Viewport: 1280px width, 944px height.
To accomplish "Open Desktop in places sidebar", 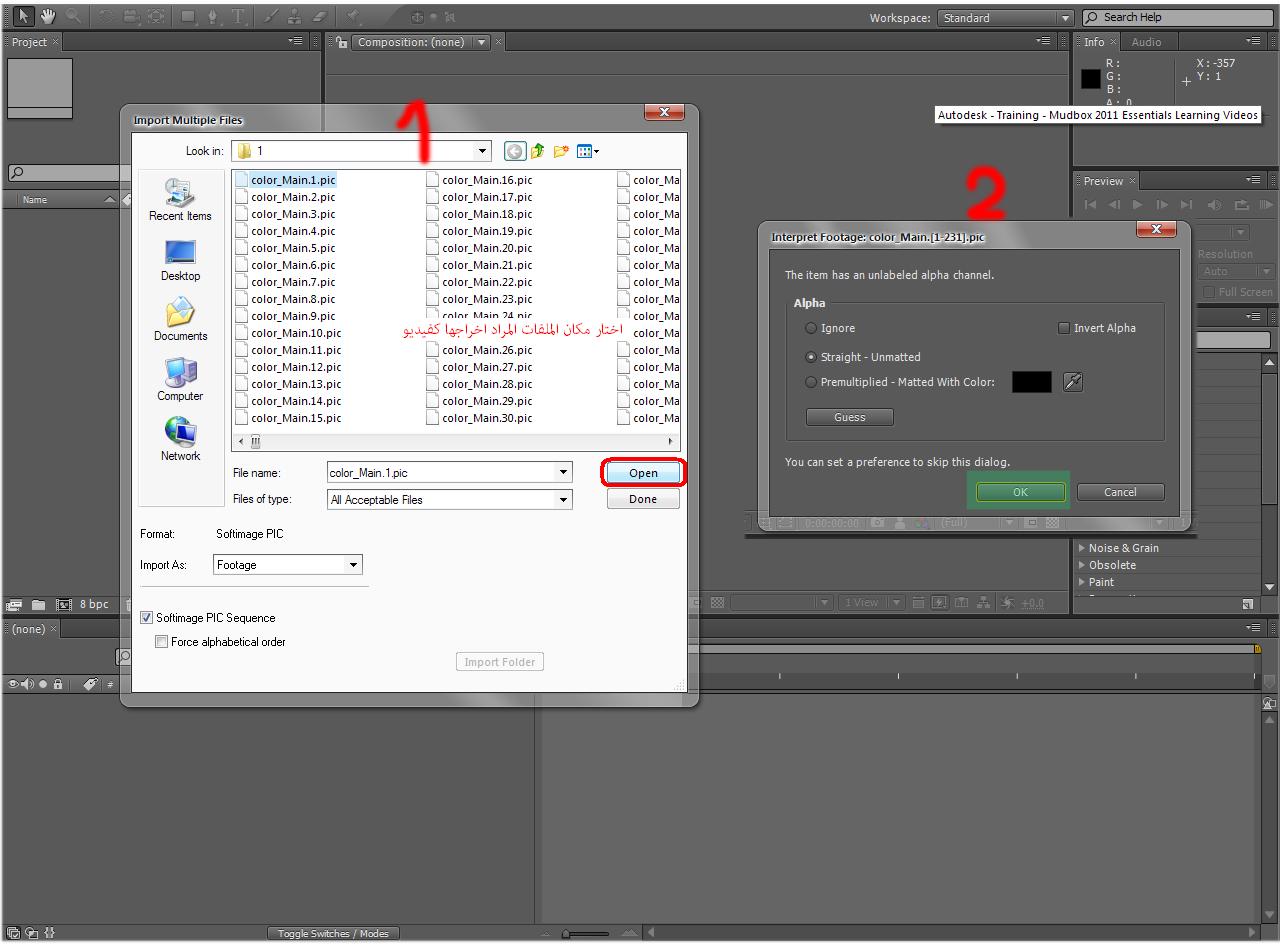I will [x=180, y=260].
